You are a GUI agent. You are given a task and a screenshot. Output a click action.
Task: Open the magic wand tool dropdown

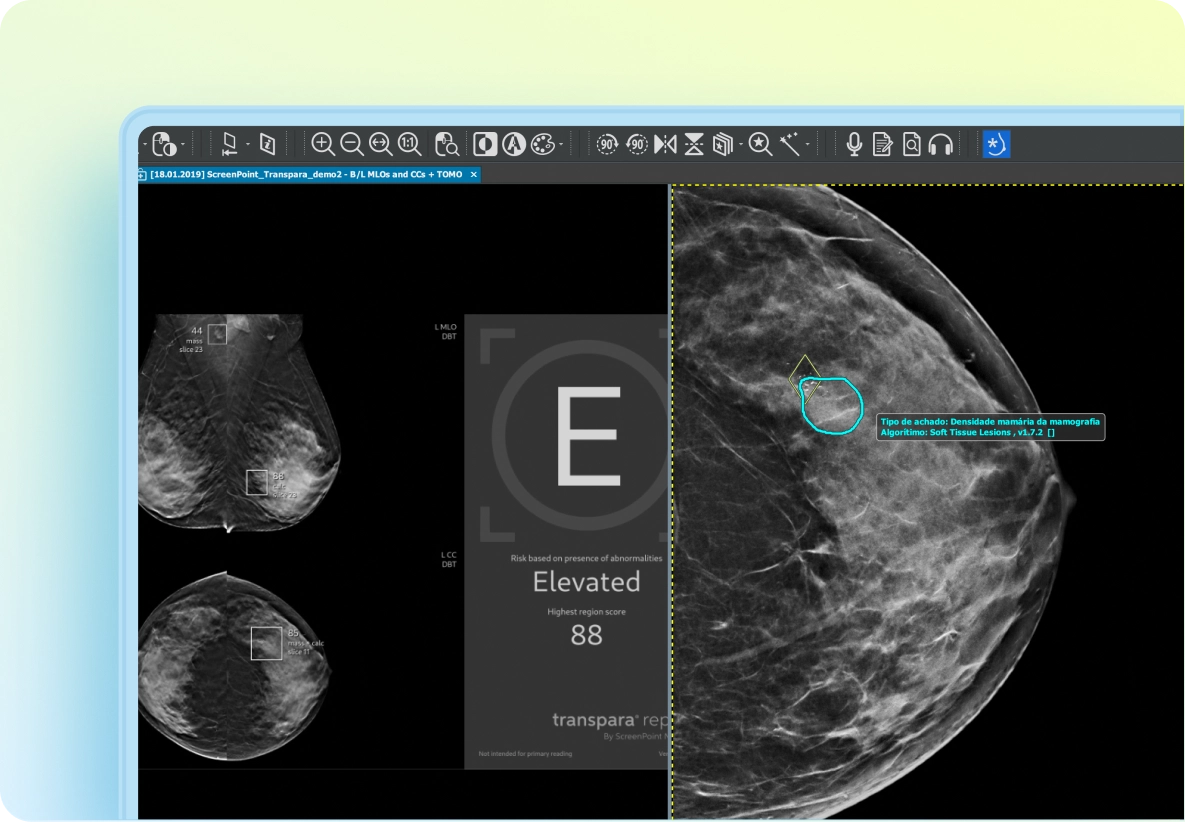807,144
